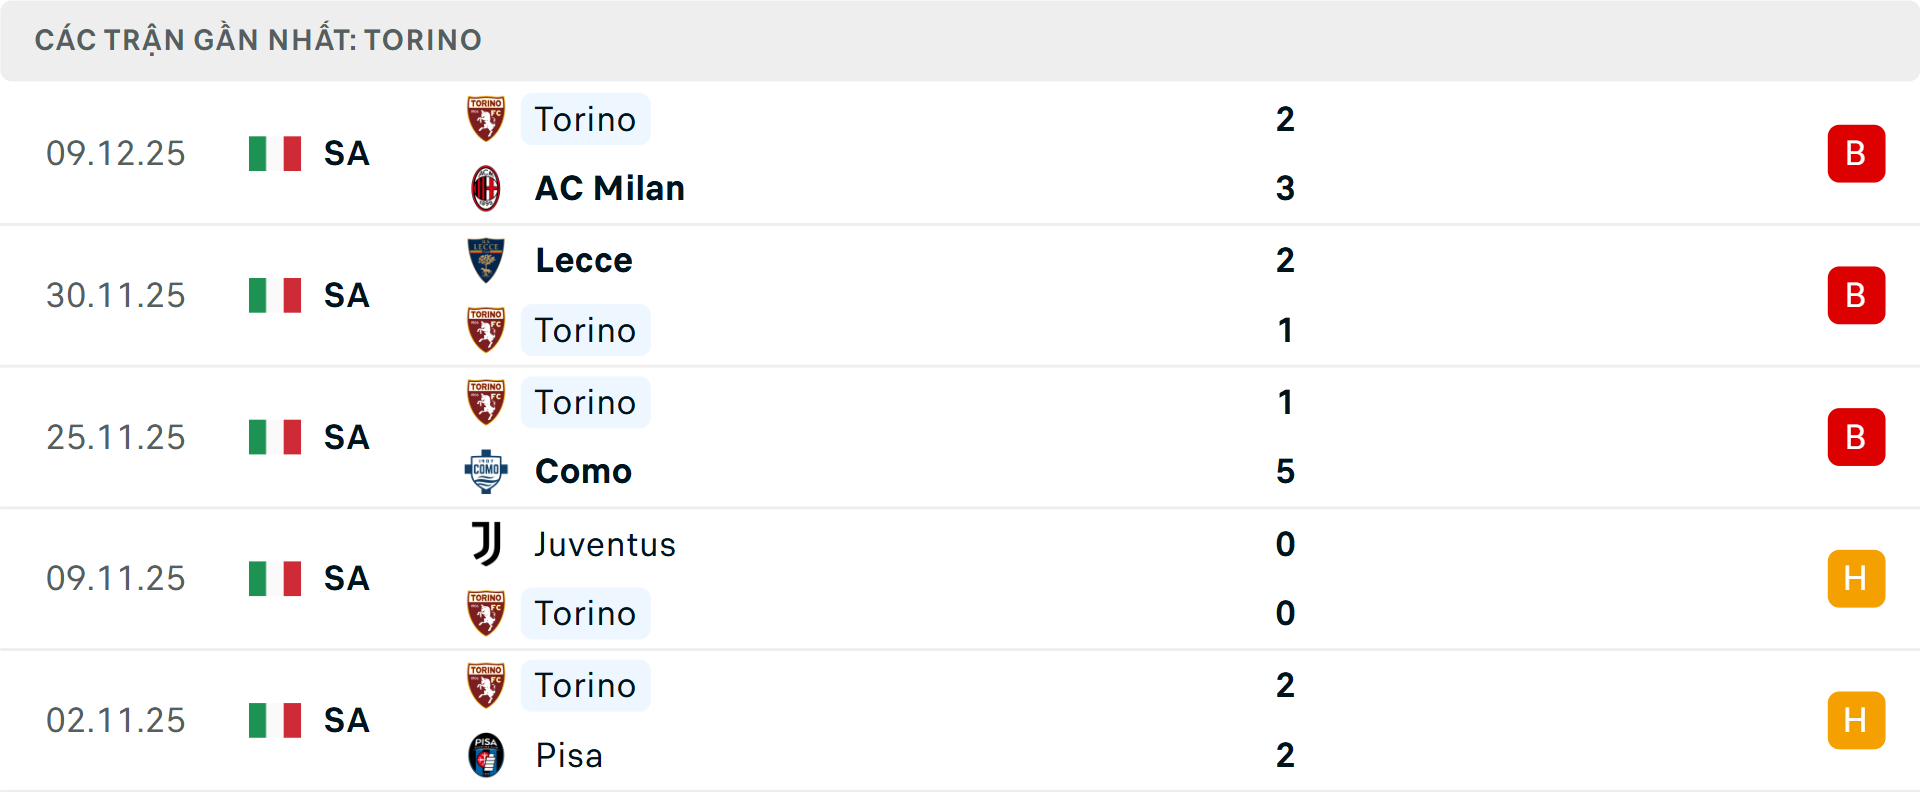This screenshot has height=792, width=1920.
Task: Open the Pisa team name
Action: click(569, 755)
